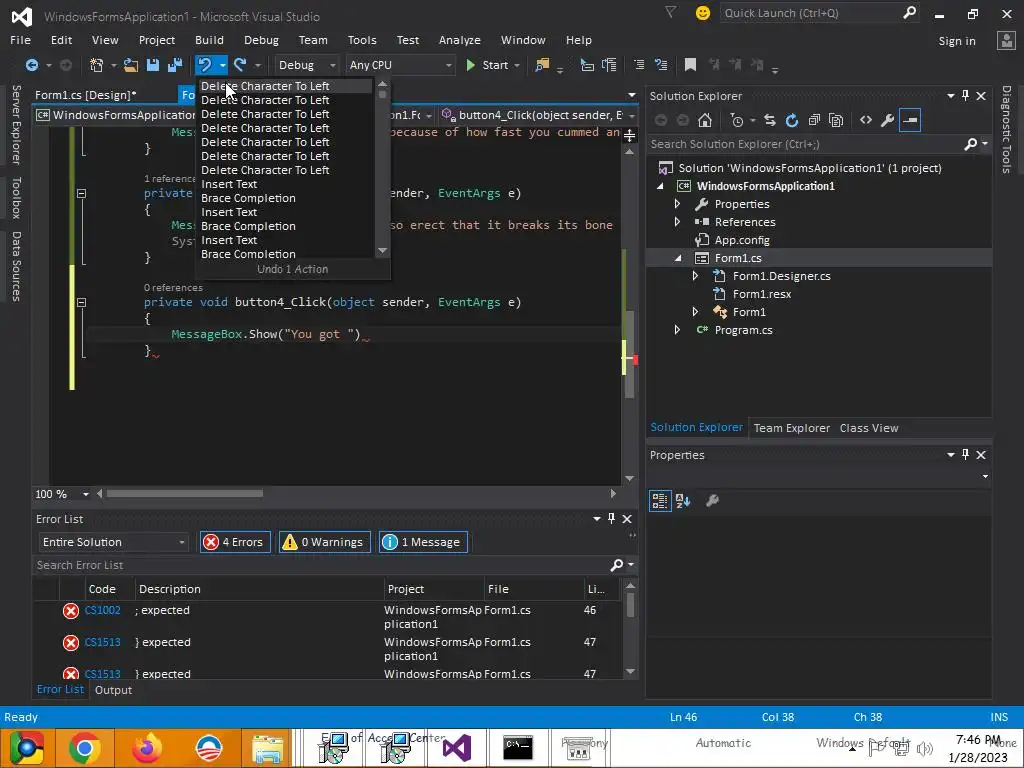1024x768 pixels.
Task: Click Sync with Active Document icon
Action: point(770,120)
